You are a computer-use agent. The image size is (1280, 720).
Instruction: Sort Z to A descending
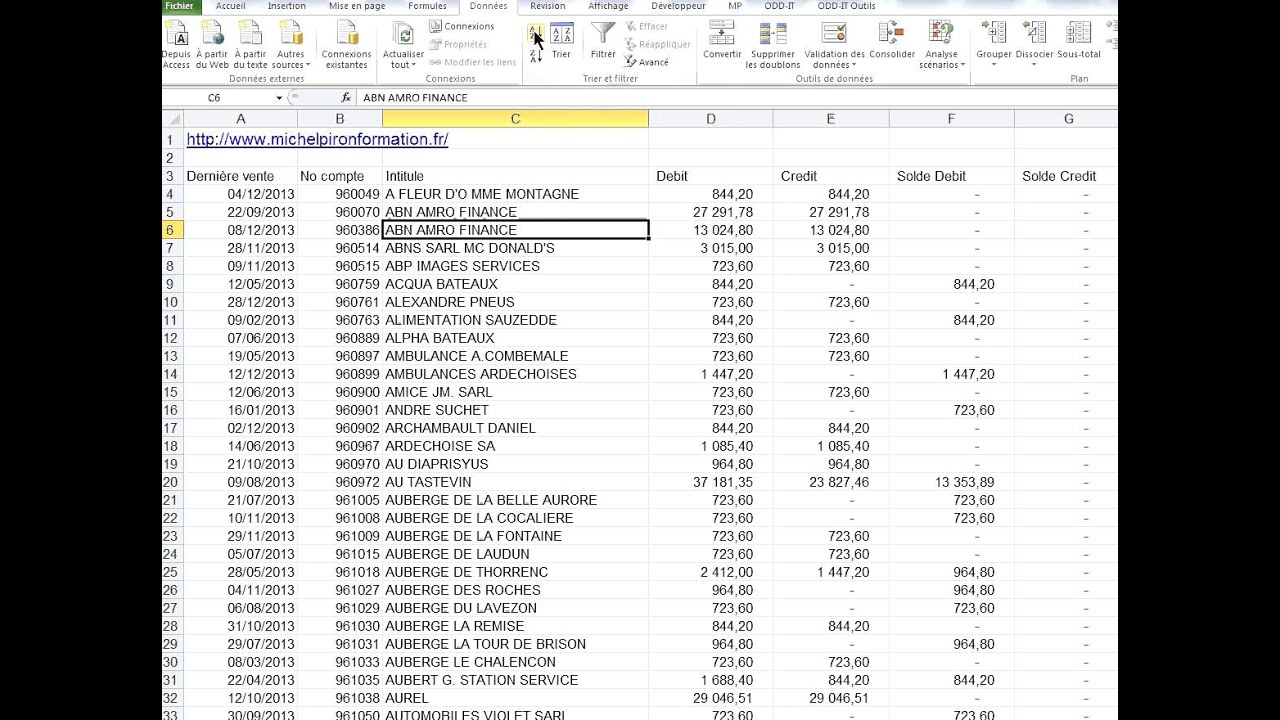(x=535, y=56)
